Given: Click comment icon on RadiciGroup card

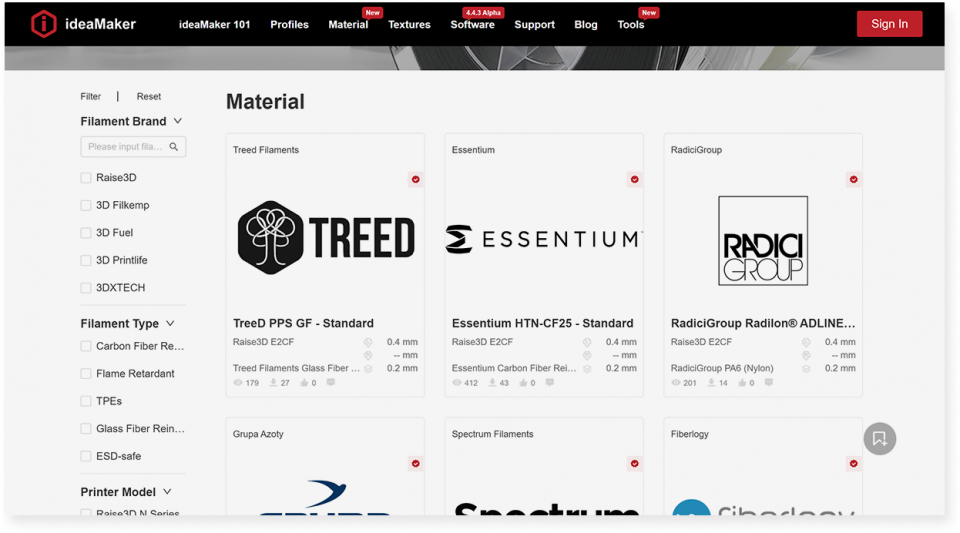Looking at the screenshot, I should click(768, 383).
